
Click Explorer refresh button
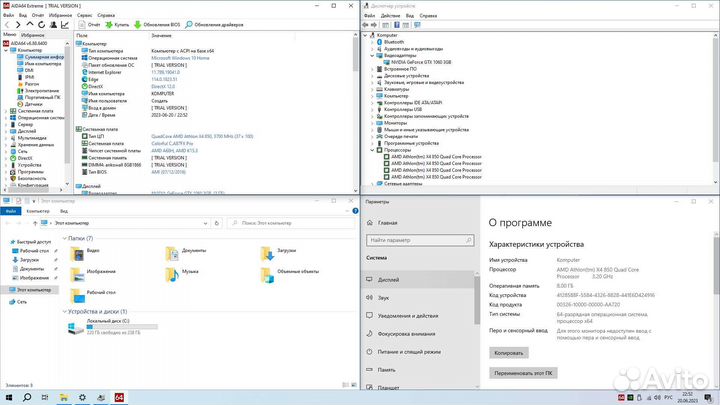tap(217, 223)
